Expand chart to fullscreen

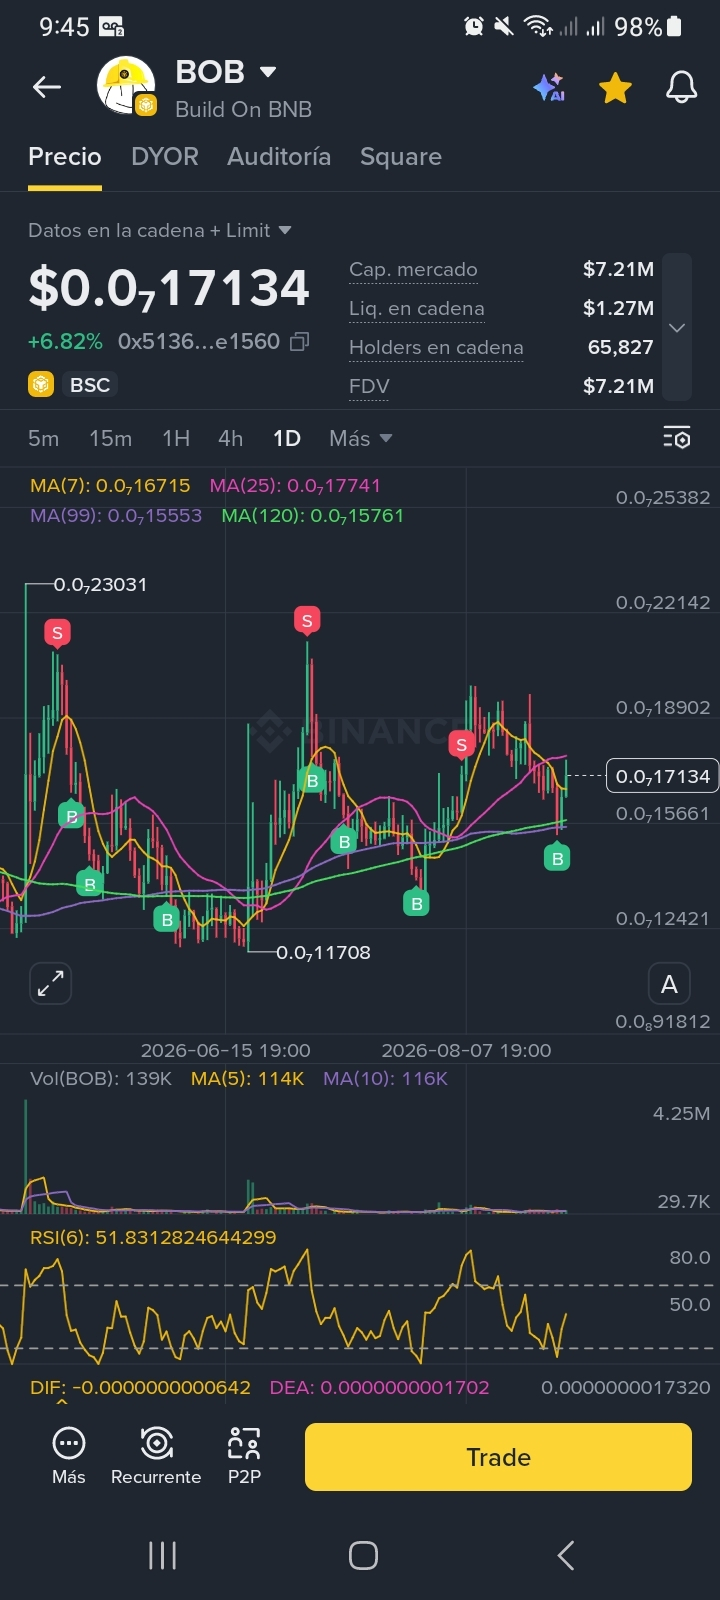point(50,984)
